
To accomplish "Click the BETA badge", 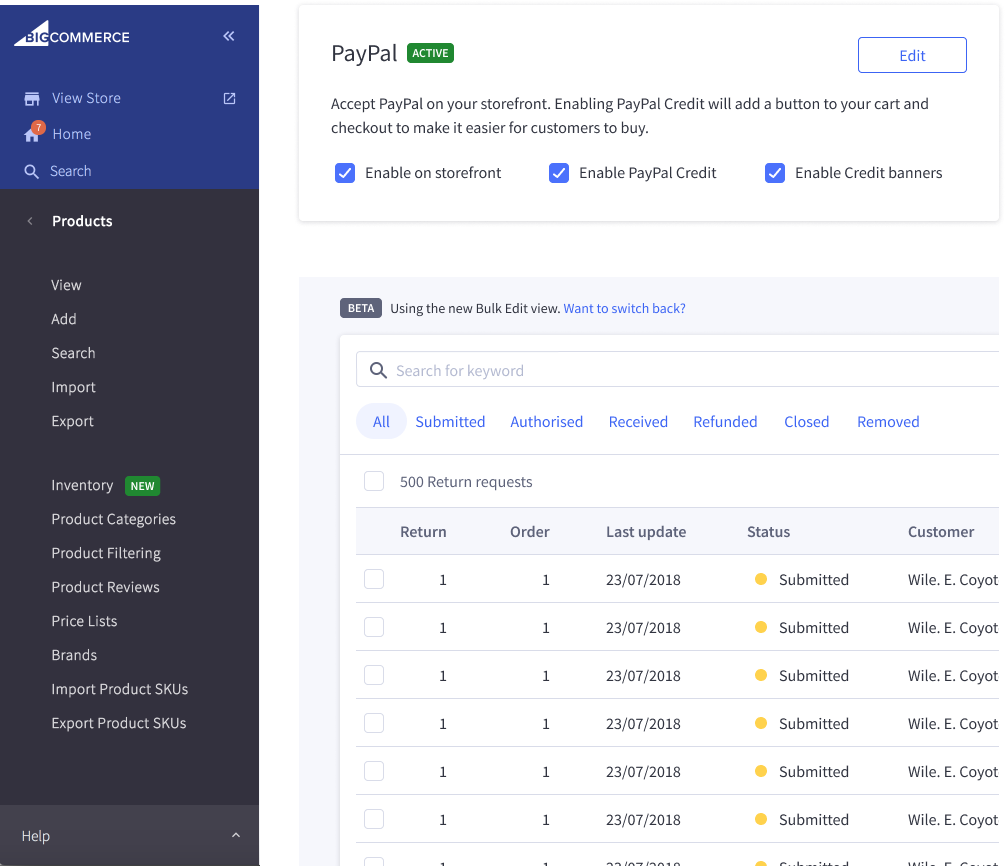I will [361, 308].
